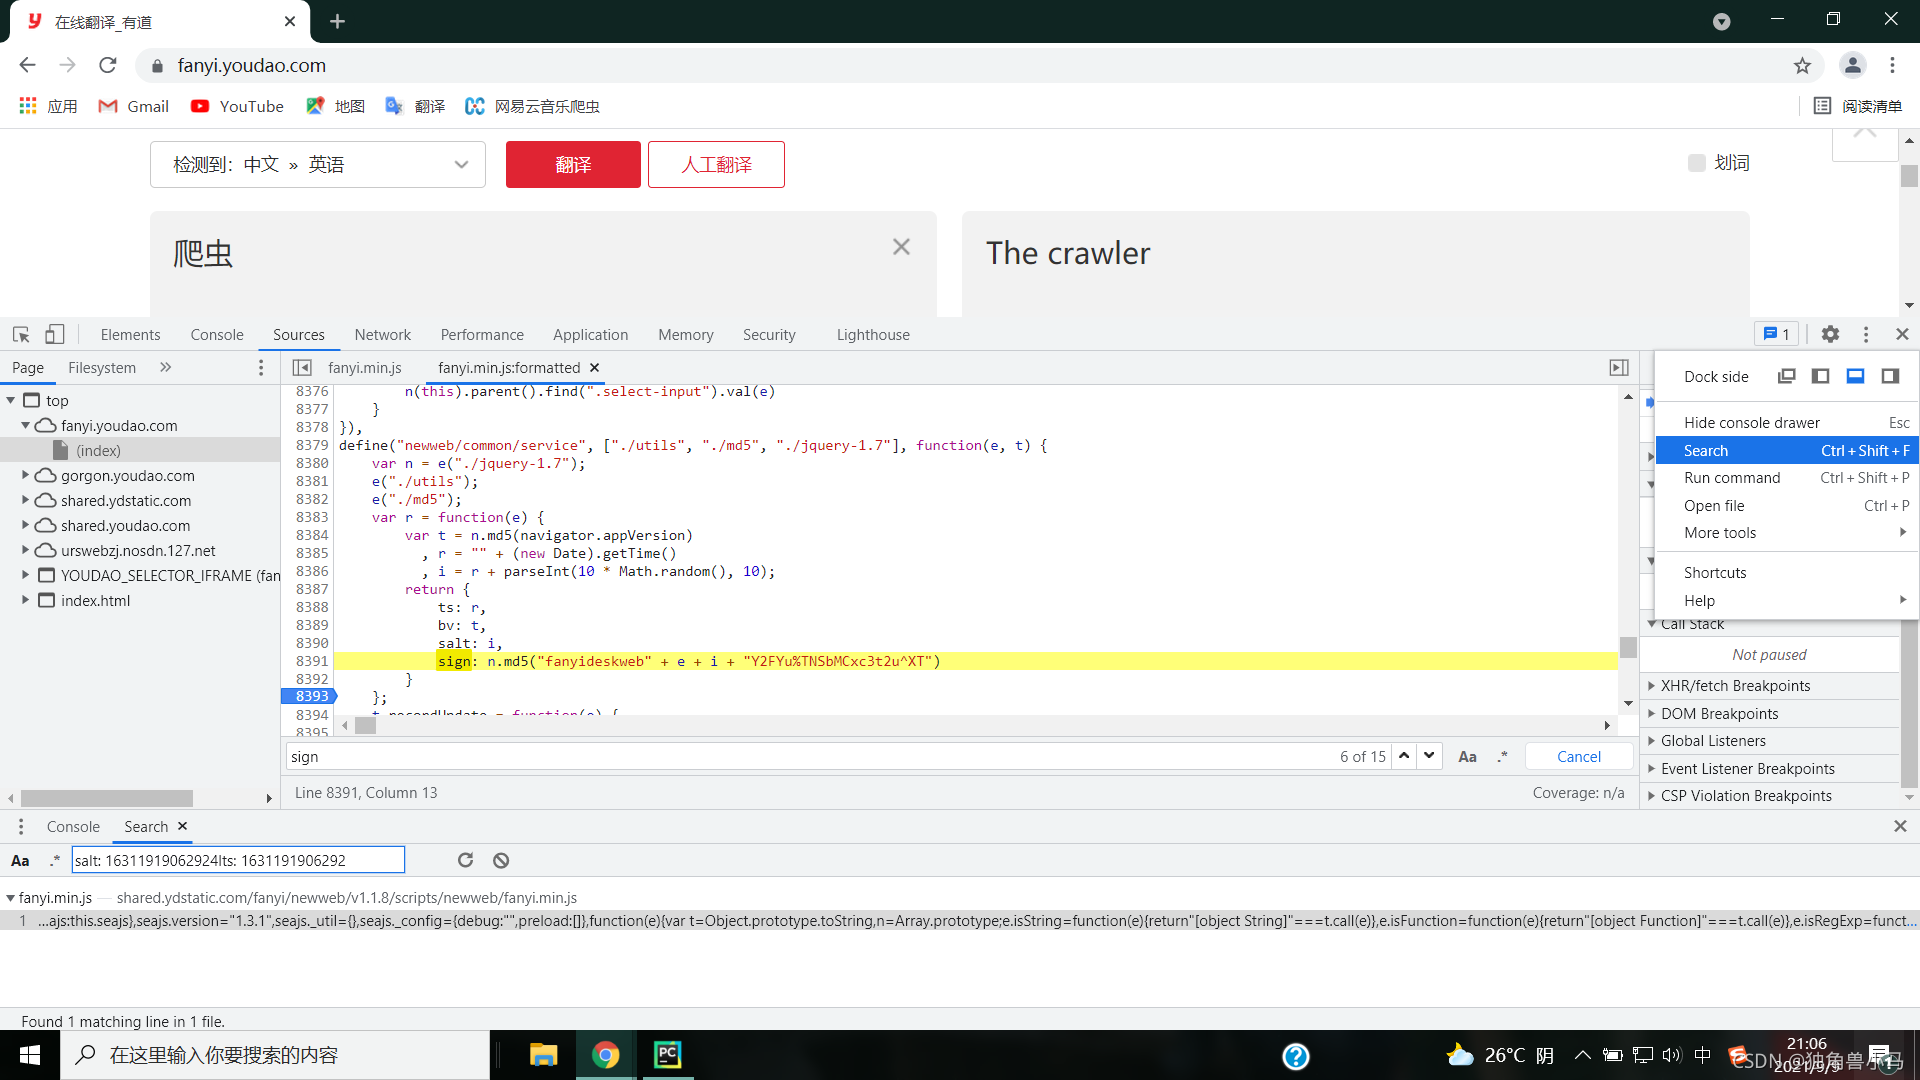
Task: Click the clear search results icon
Action: click(501, 860)
